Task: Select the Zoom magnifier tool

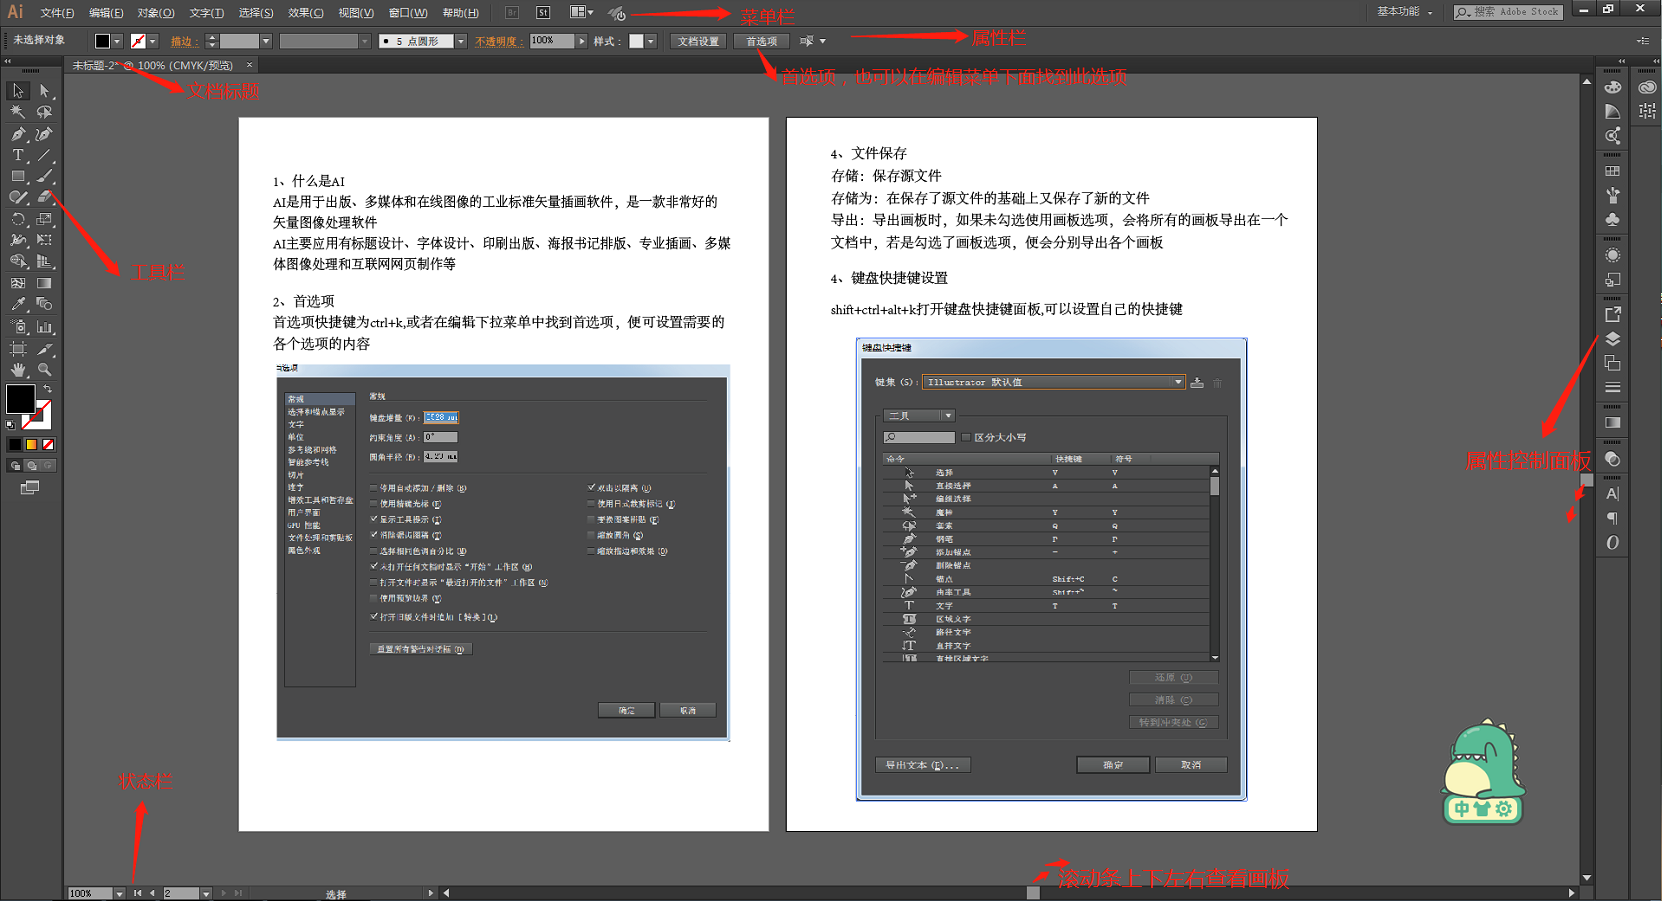Action: point(44,370)
